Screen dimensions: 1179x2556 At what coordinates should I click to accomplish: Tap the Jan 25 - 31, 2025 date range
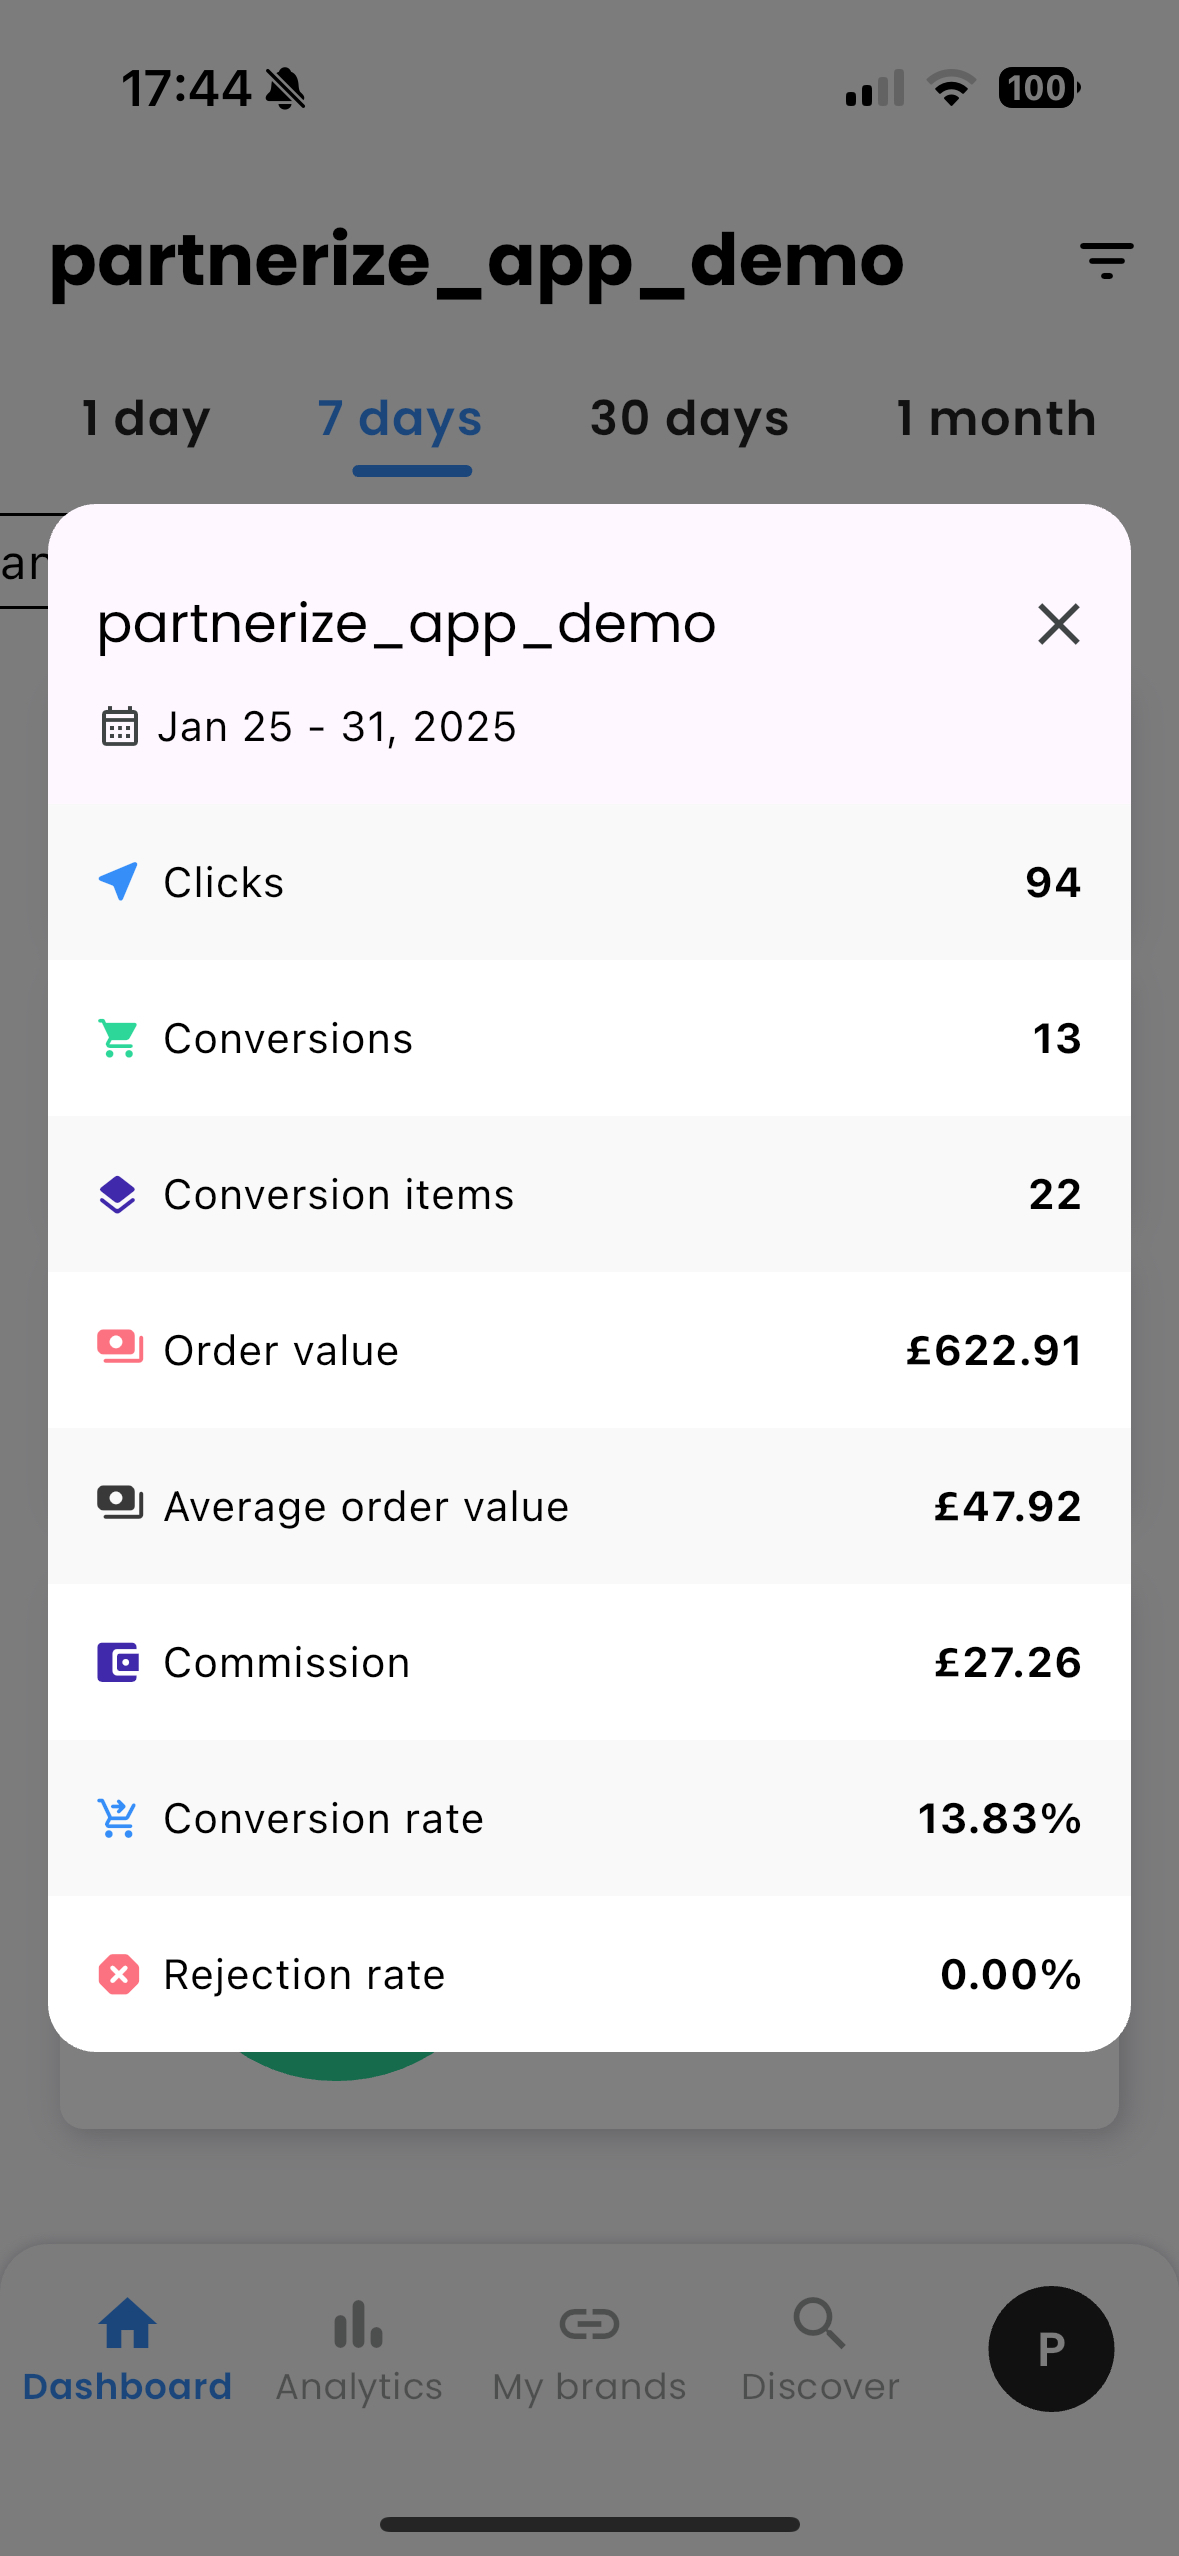point(337,727)
